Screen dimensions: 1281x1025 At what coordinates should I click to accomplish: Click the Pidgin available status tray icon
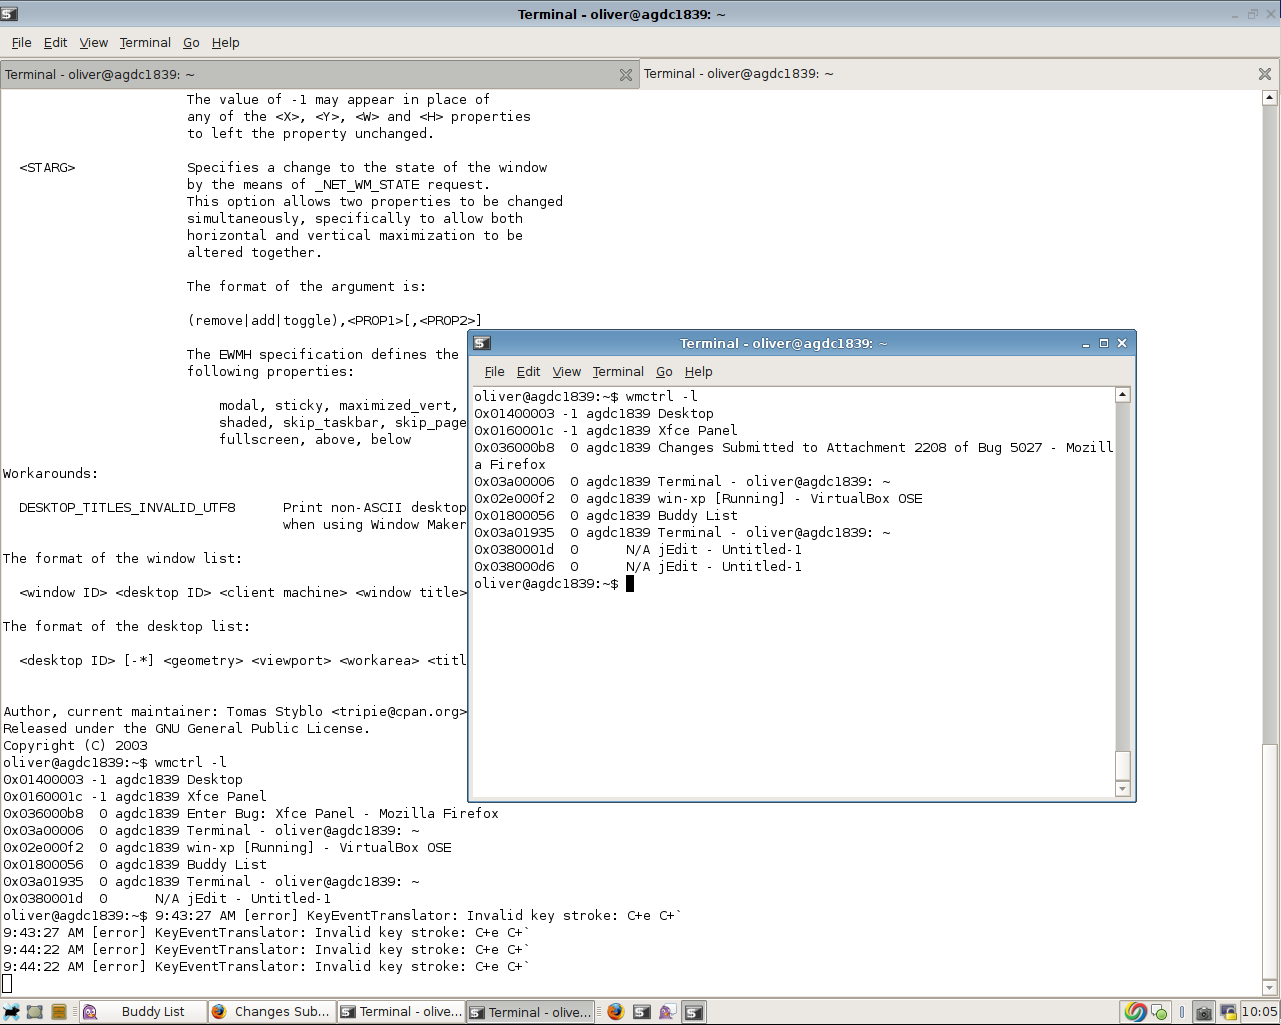(1160, 1012)
